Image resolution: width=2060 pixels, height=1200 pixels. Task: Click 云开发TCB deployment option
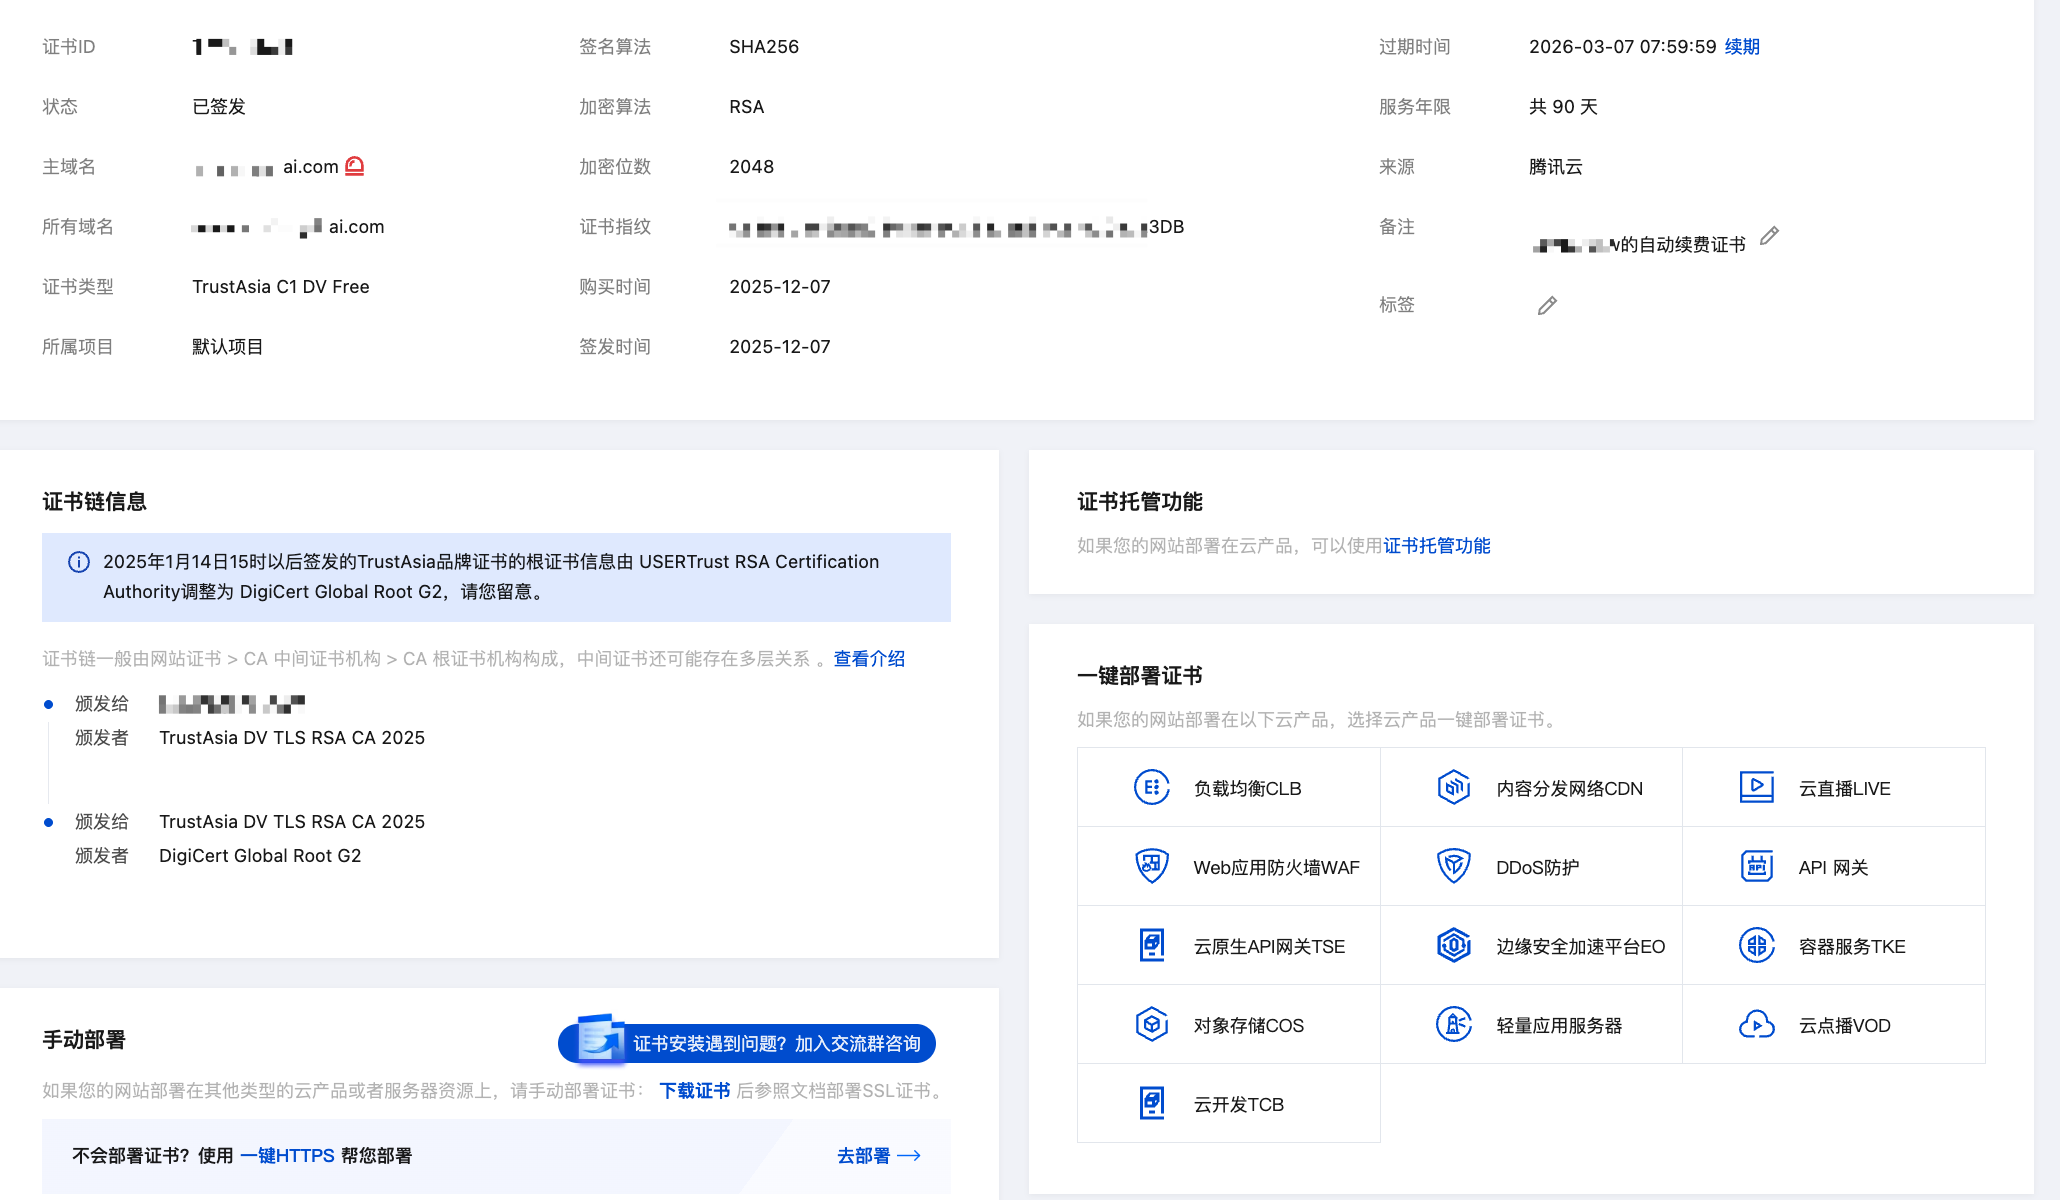[1238, 1104]
